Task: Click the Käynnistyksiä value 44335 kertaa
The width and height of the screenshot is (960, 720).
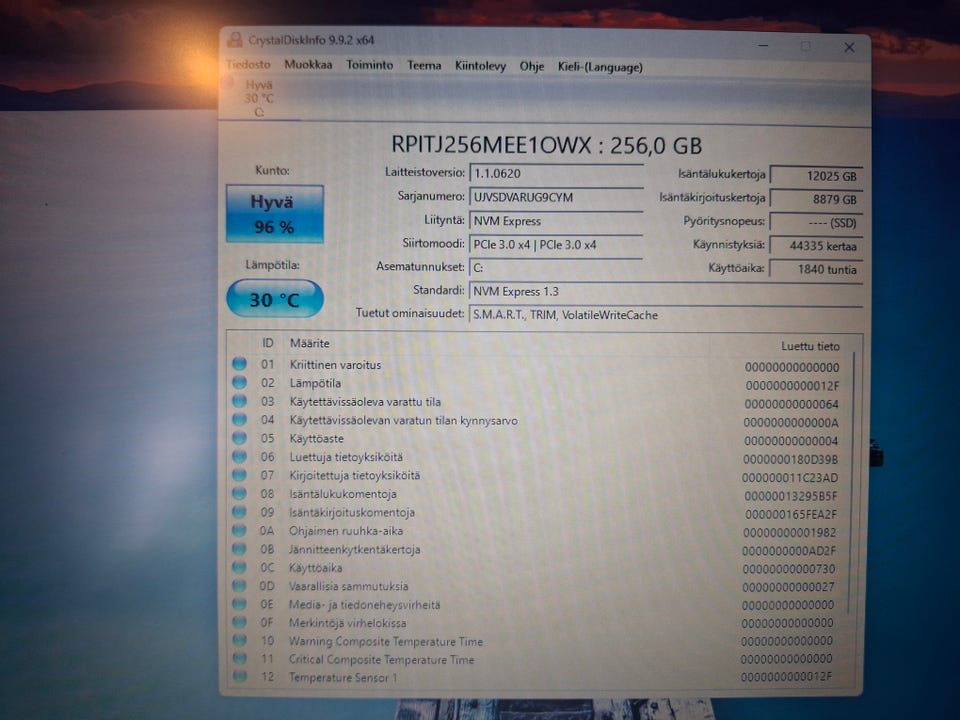Action: (x=816, y=246)
